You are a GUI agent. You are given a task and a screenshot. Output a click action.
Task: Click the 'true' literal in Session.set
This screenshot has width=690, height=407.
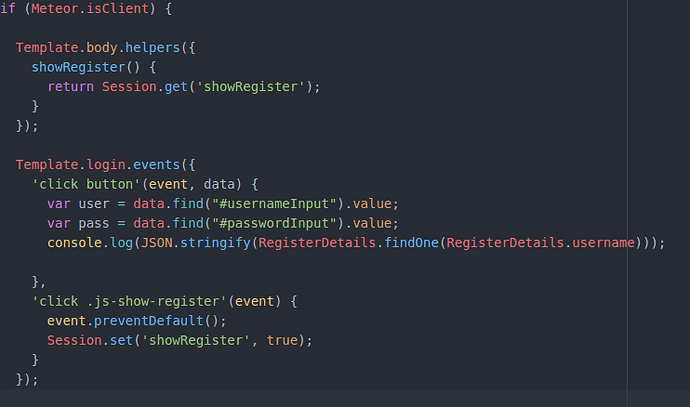point(282,341)
